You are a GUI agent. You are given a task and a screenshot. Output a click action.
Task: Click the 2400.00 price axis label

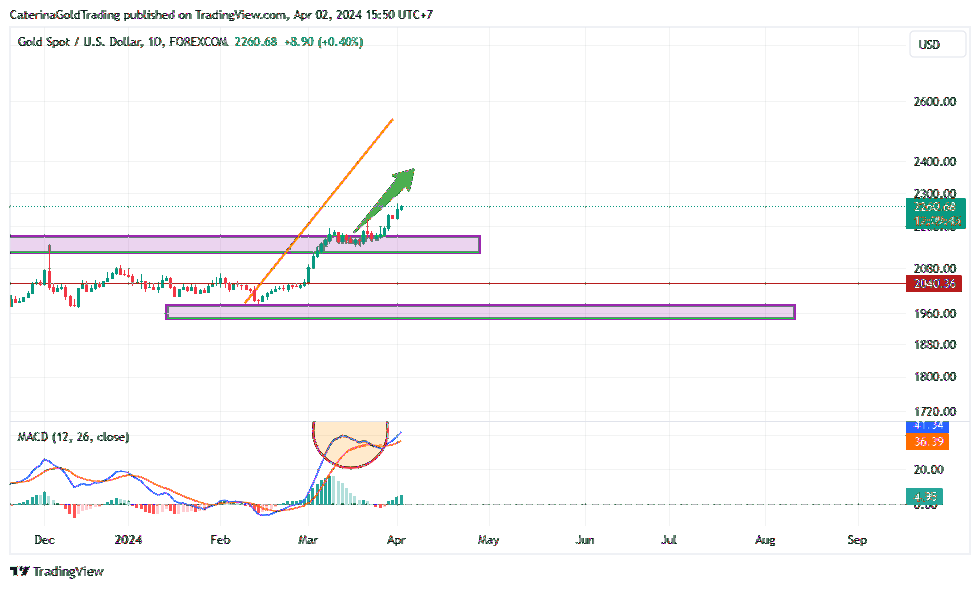pyautogui.click(x=934, y=161)
